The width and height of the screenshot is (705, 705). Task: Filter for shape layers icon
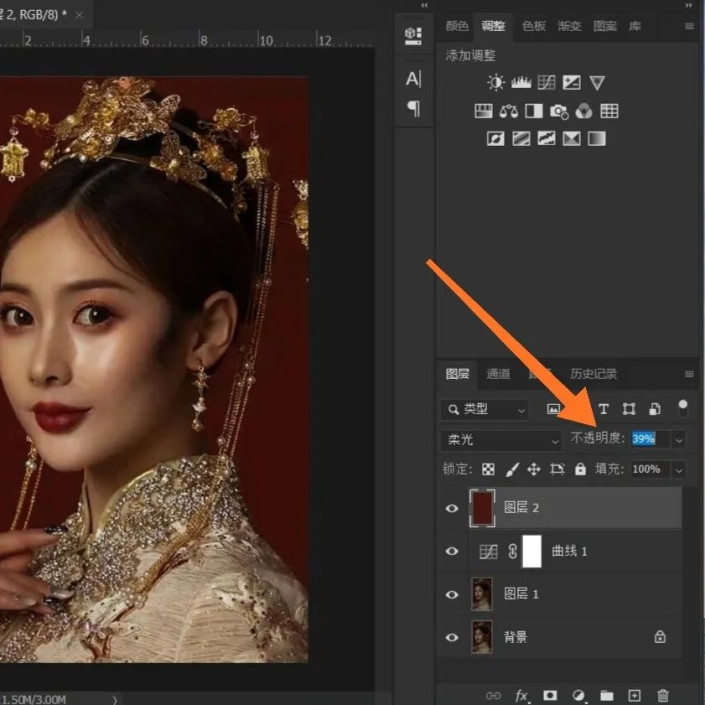coord(629,409)
